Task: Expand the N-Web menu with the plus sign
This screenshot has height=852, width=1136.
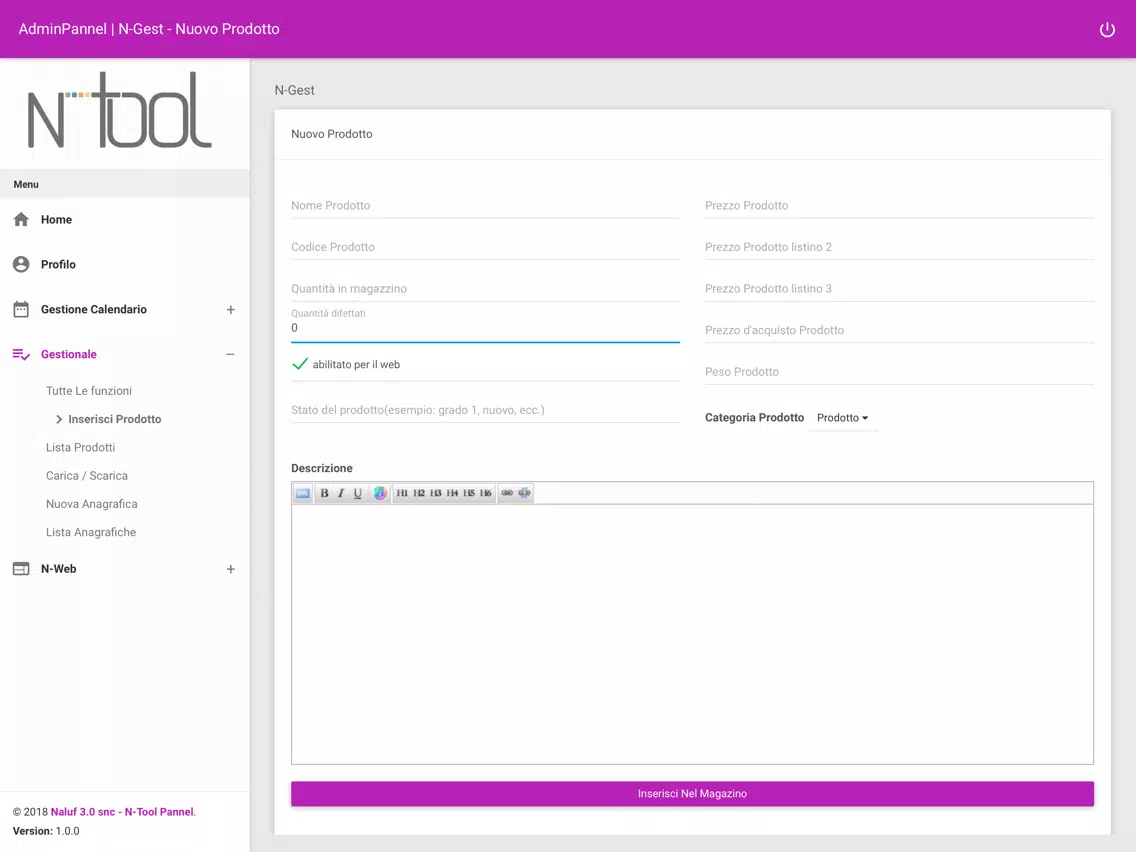Action: coord(230,569)
